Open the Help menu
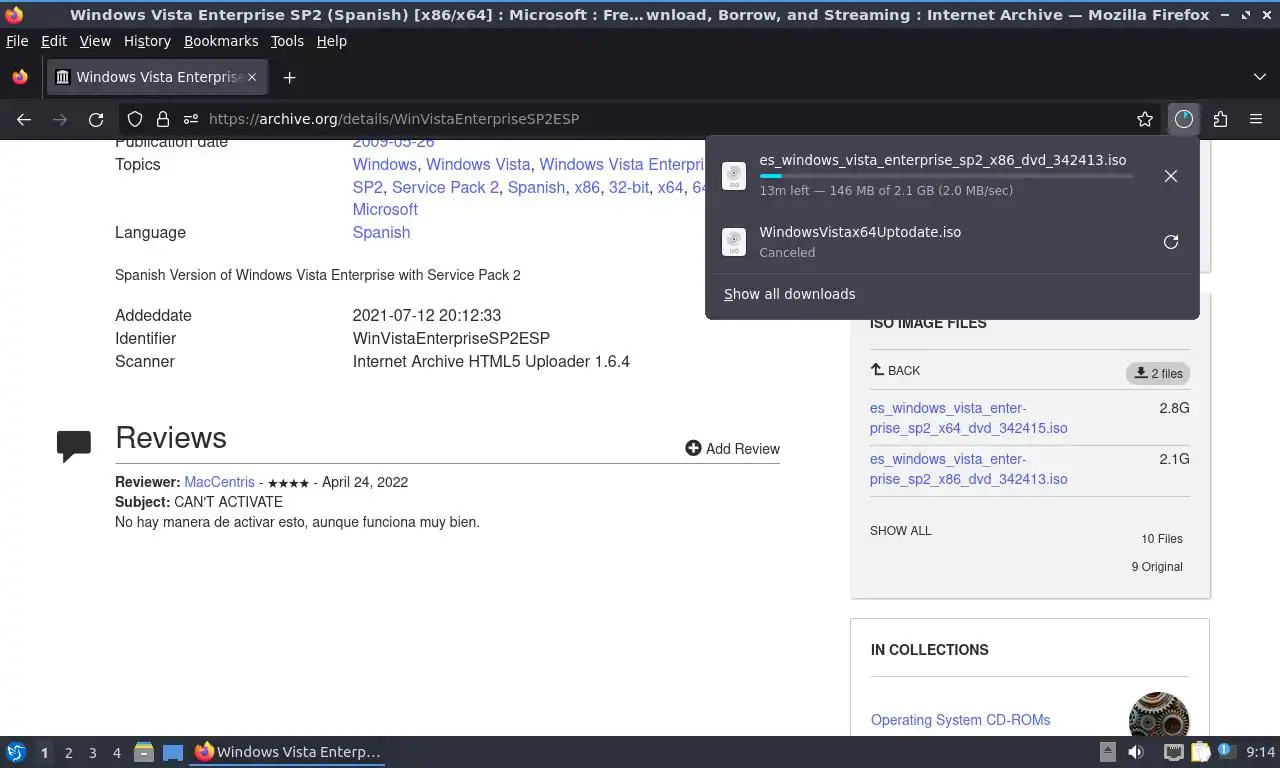Image resolution: width=1280 pixels, height=768 pixels. click(332, 41)
